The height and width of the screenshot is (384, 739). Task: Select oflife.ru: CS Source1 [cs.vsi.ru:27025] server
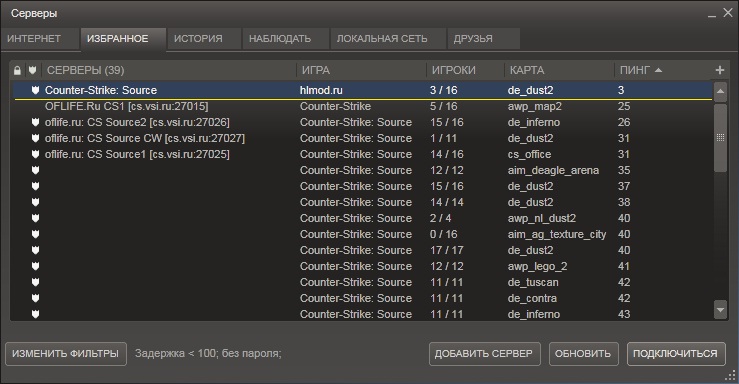click(363, 154)
